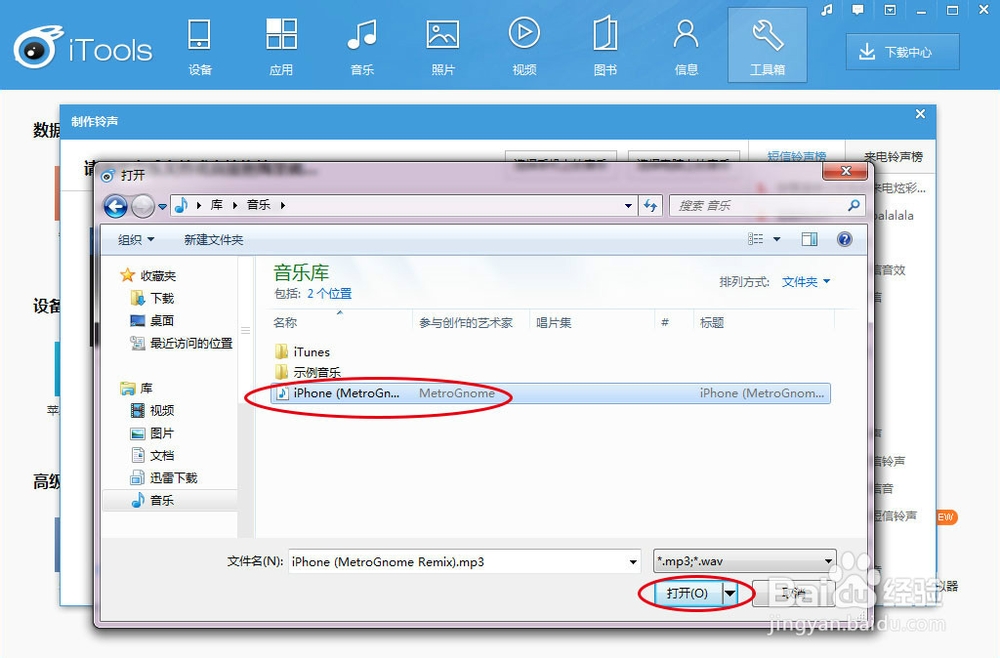The width and height of the screenshot is (1000, 658).
Task: Select the iPhone (MetroGn... mp3 file
Action: (550, 393)
